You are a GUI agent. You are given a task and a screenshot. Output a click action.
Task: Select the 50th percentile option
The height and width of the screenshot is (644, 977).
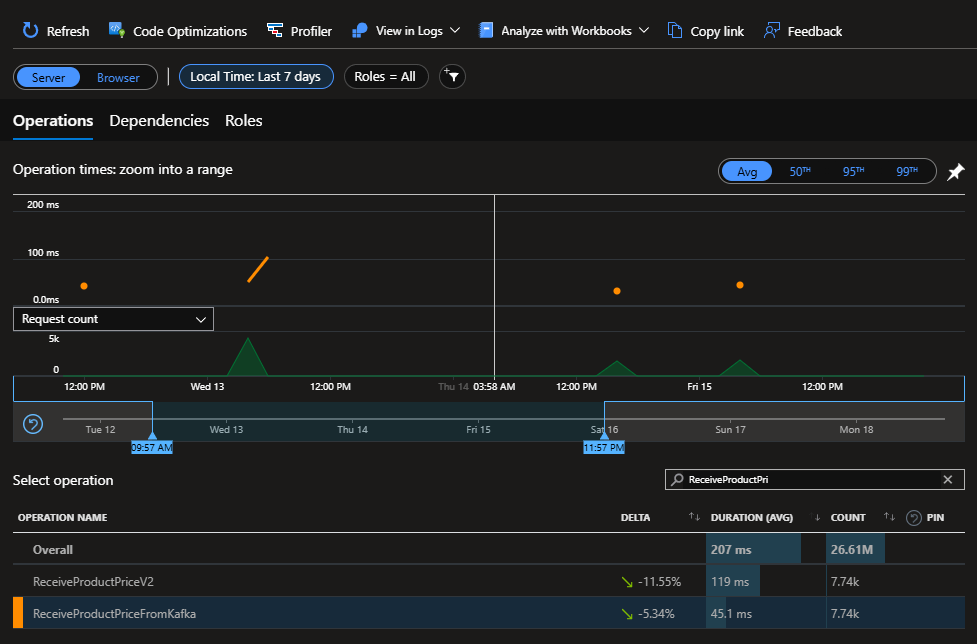800,171
